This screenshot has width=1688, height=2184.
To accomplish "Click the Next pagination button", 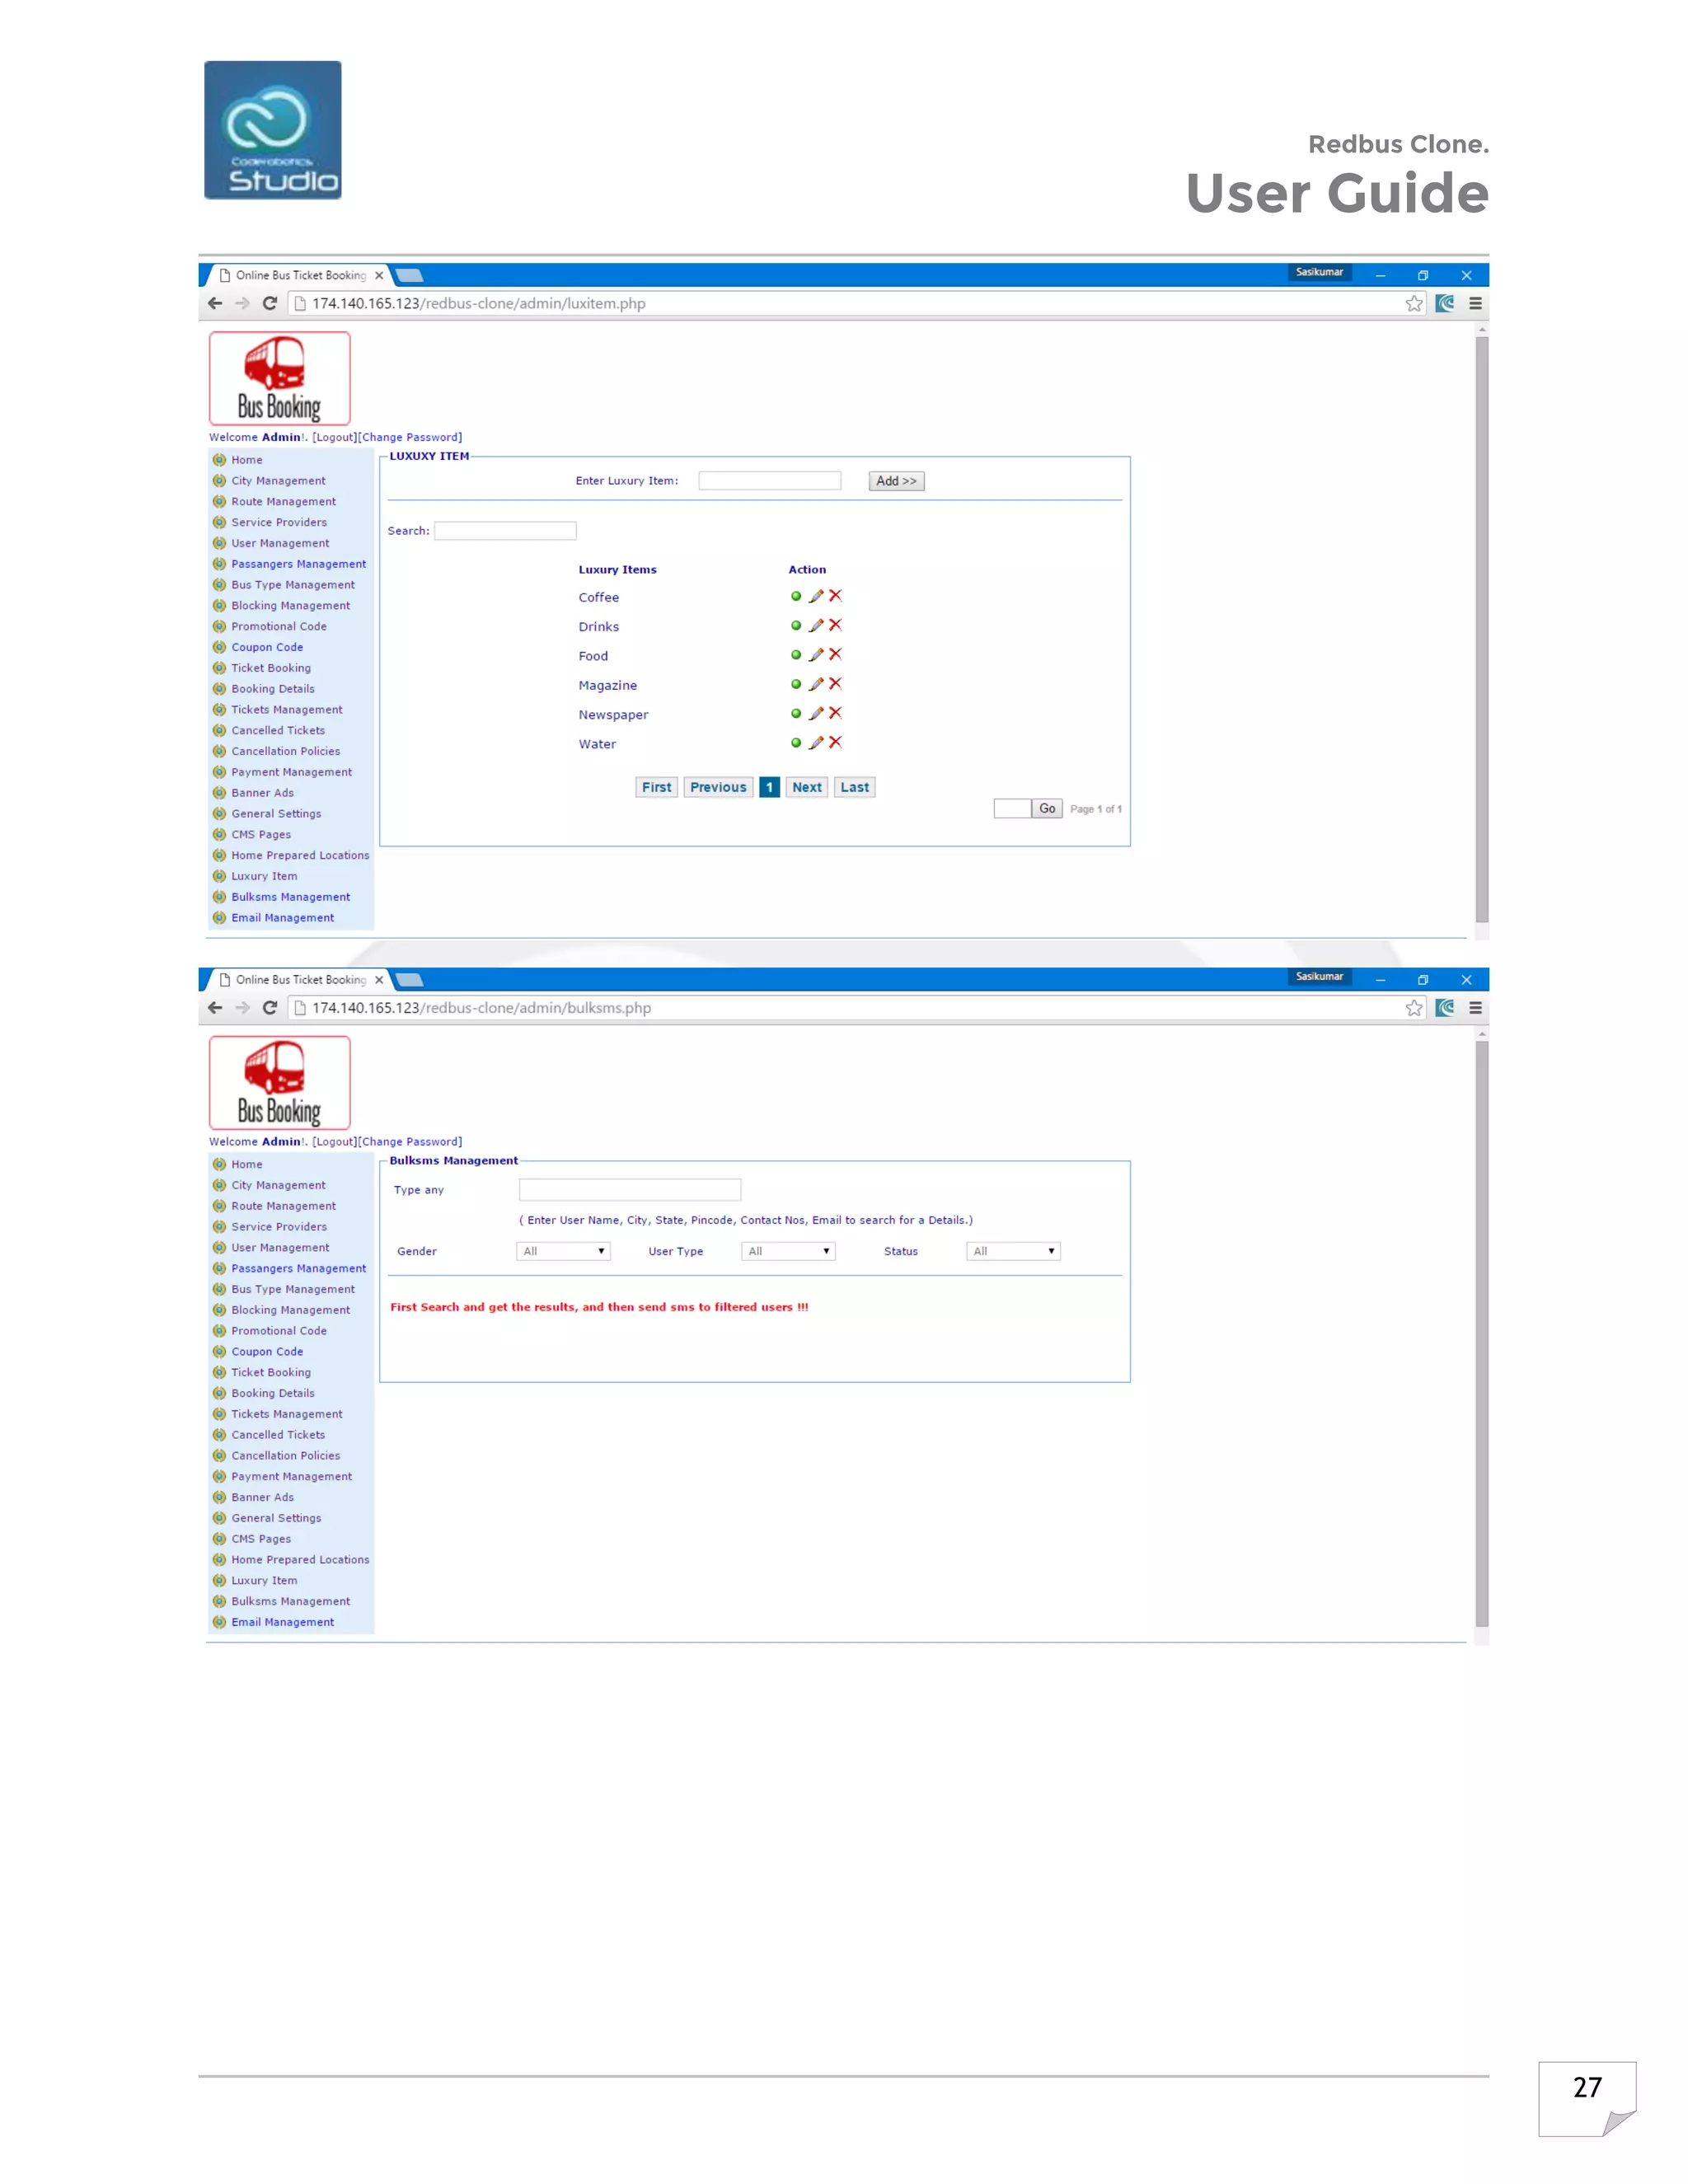I will tap(807, 787).
